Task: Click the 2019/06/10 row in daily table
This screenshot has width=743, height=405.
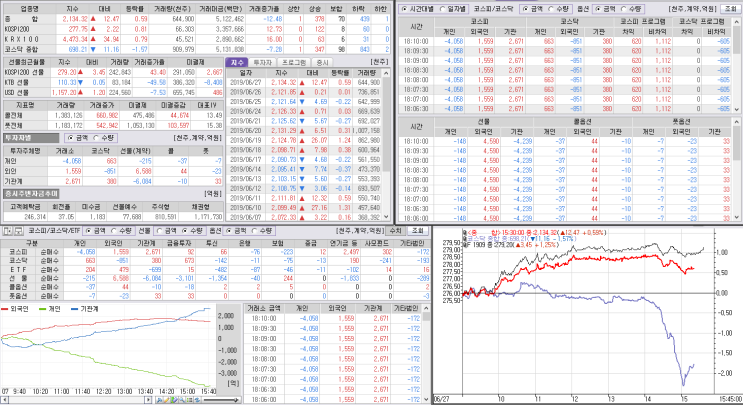Action: coord(304,208)
